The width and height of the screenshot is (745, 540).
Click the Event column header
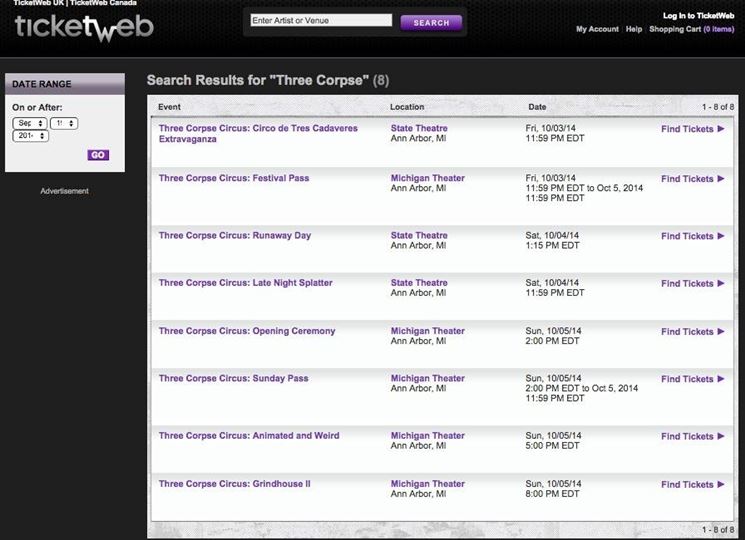coord(169,107)
